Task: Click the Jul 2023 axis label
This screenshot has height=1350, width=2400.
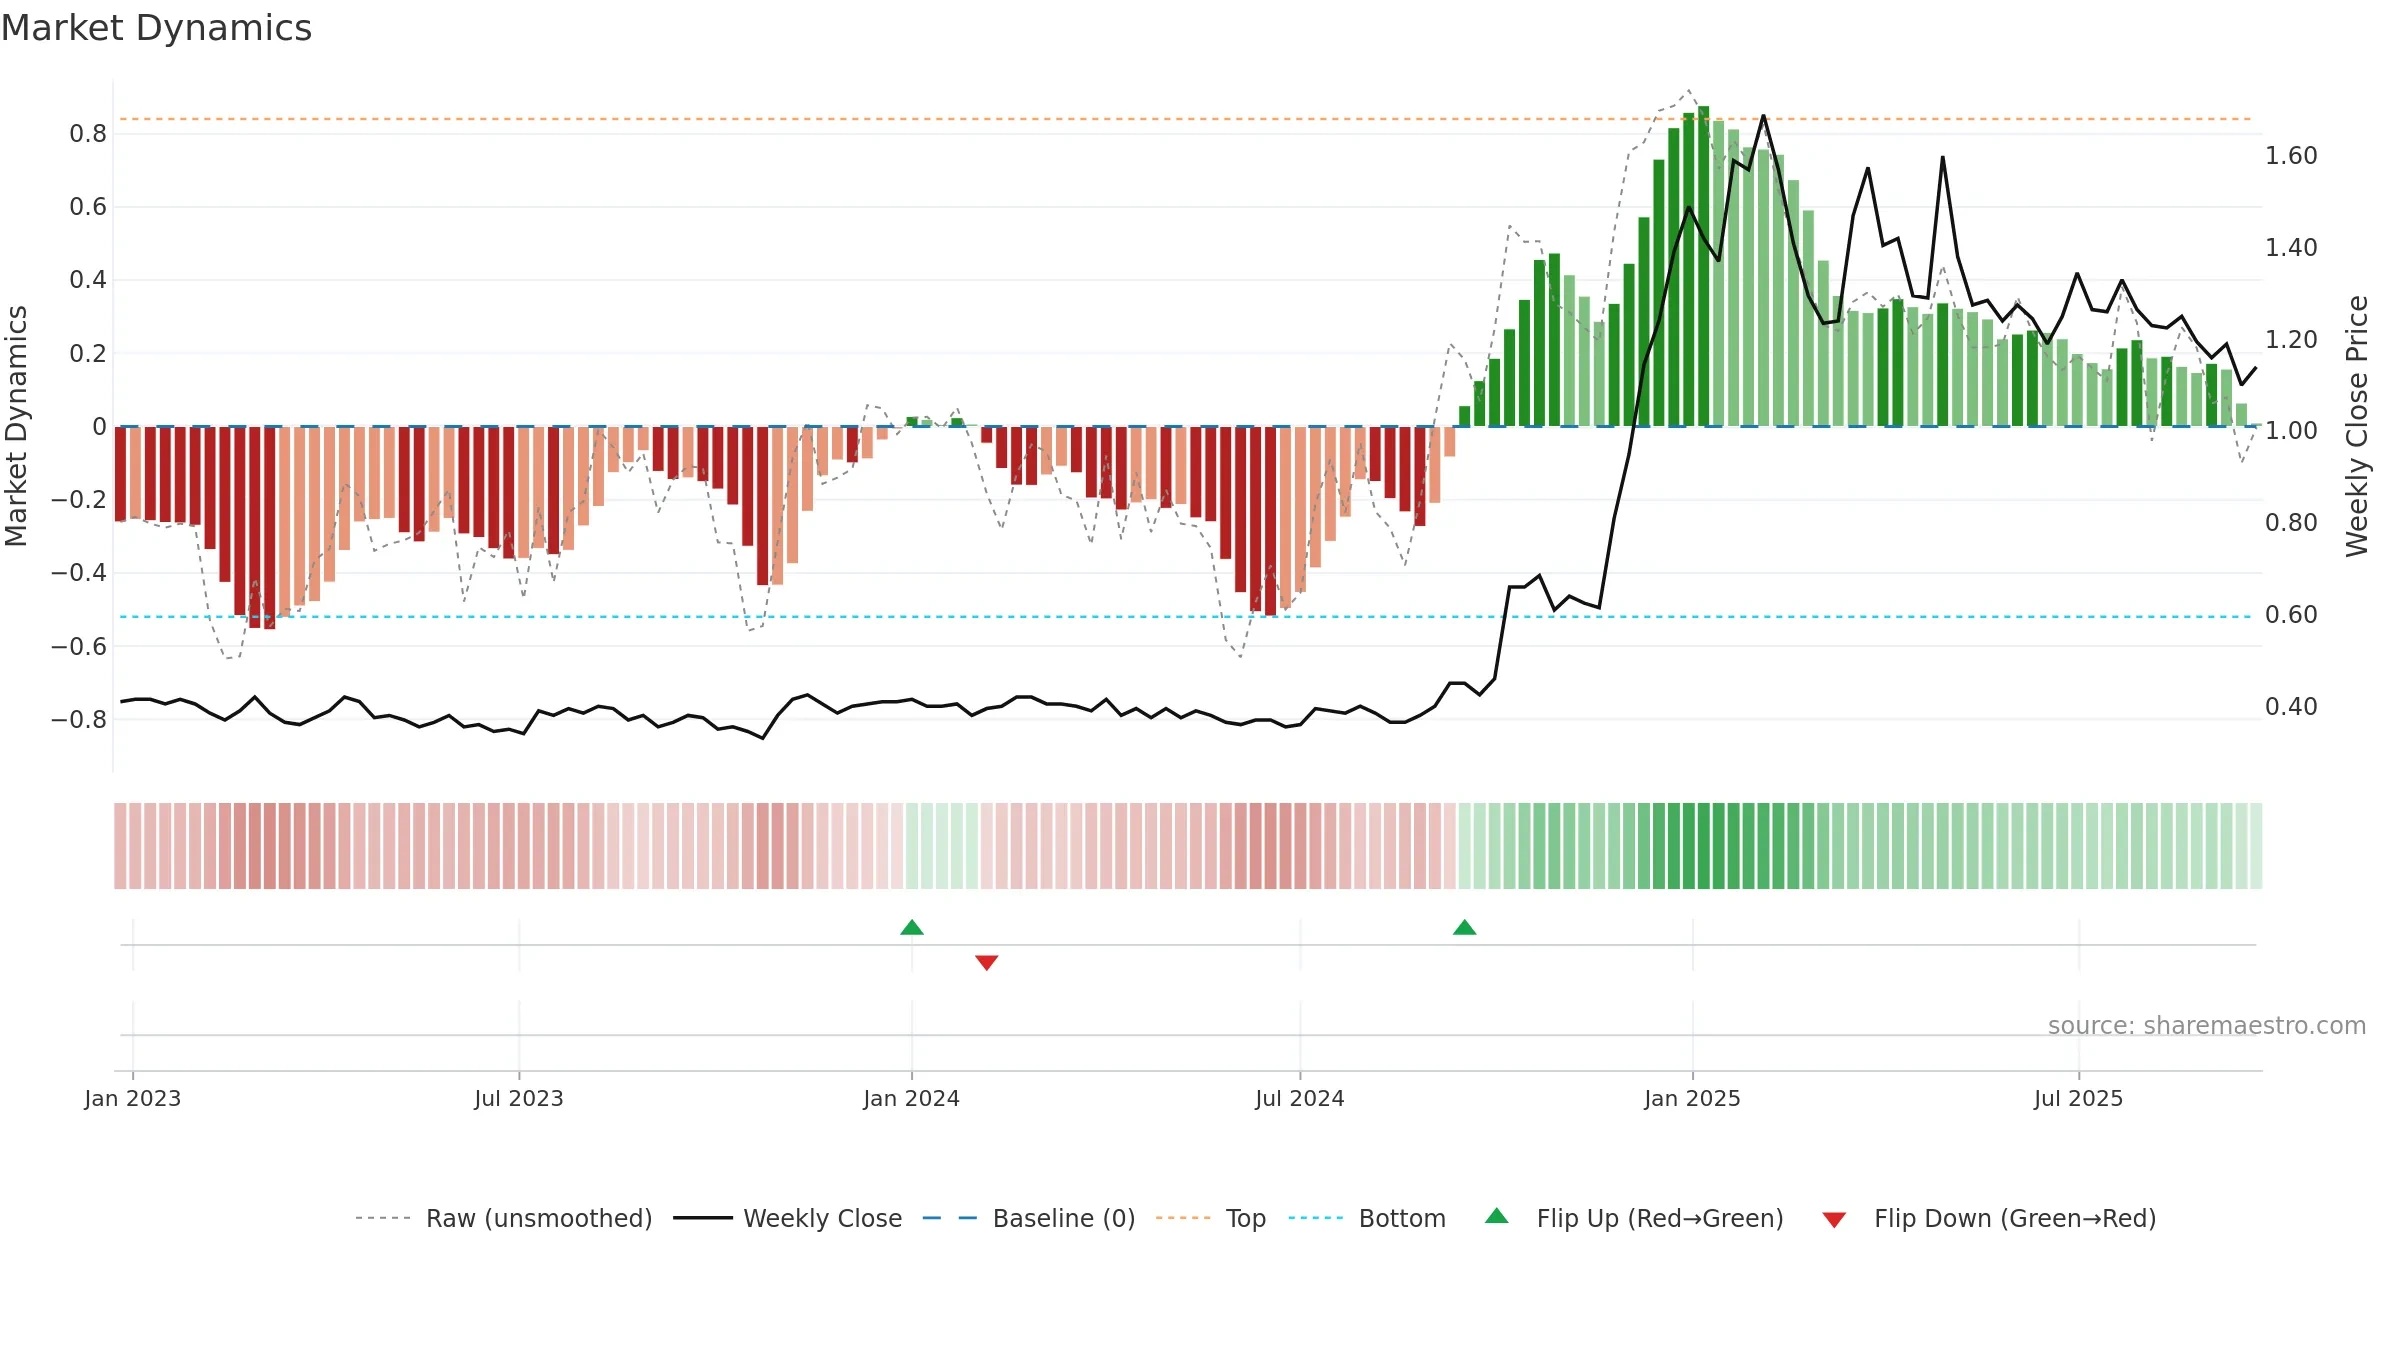Action: point(519,1098)
